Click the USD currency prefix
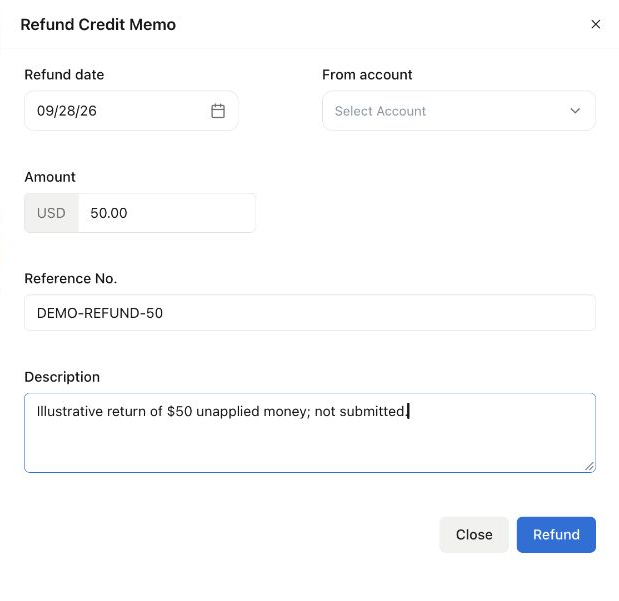The image size is (619, 601). coord(51,213)
